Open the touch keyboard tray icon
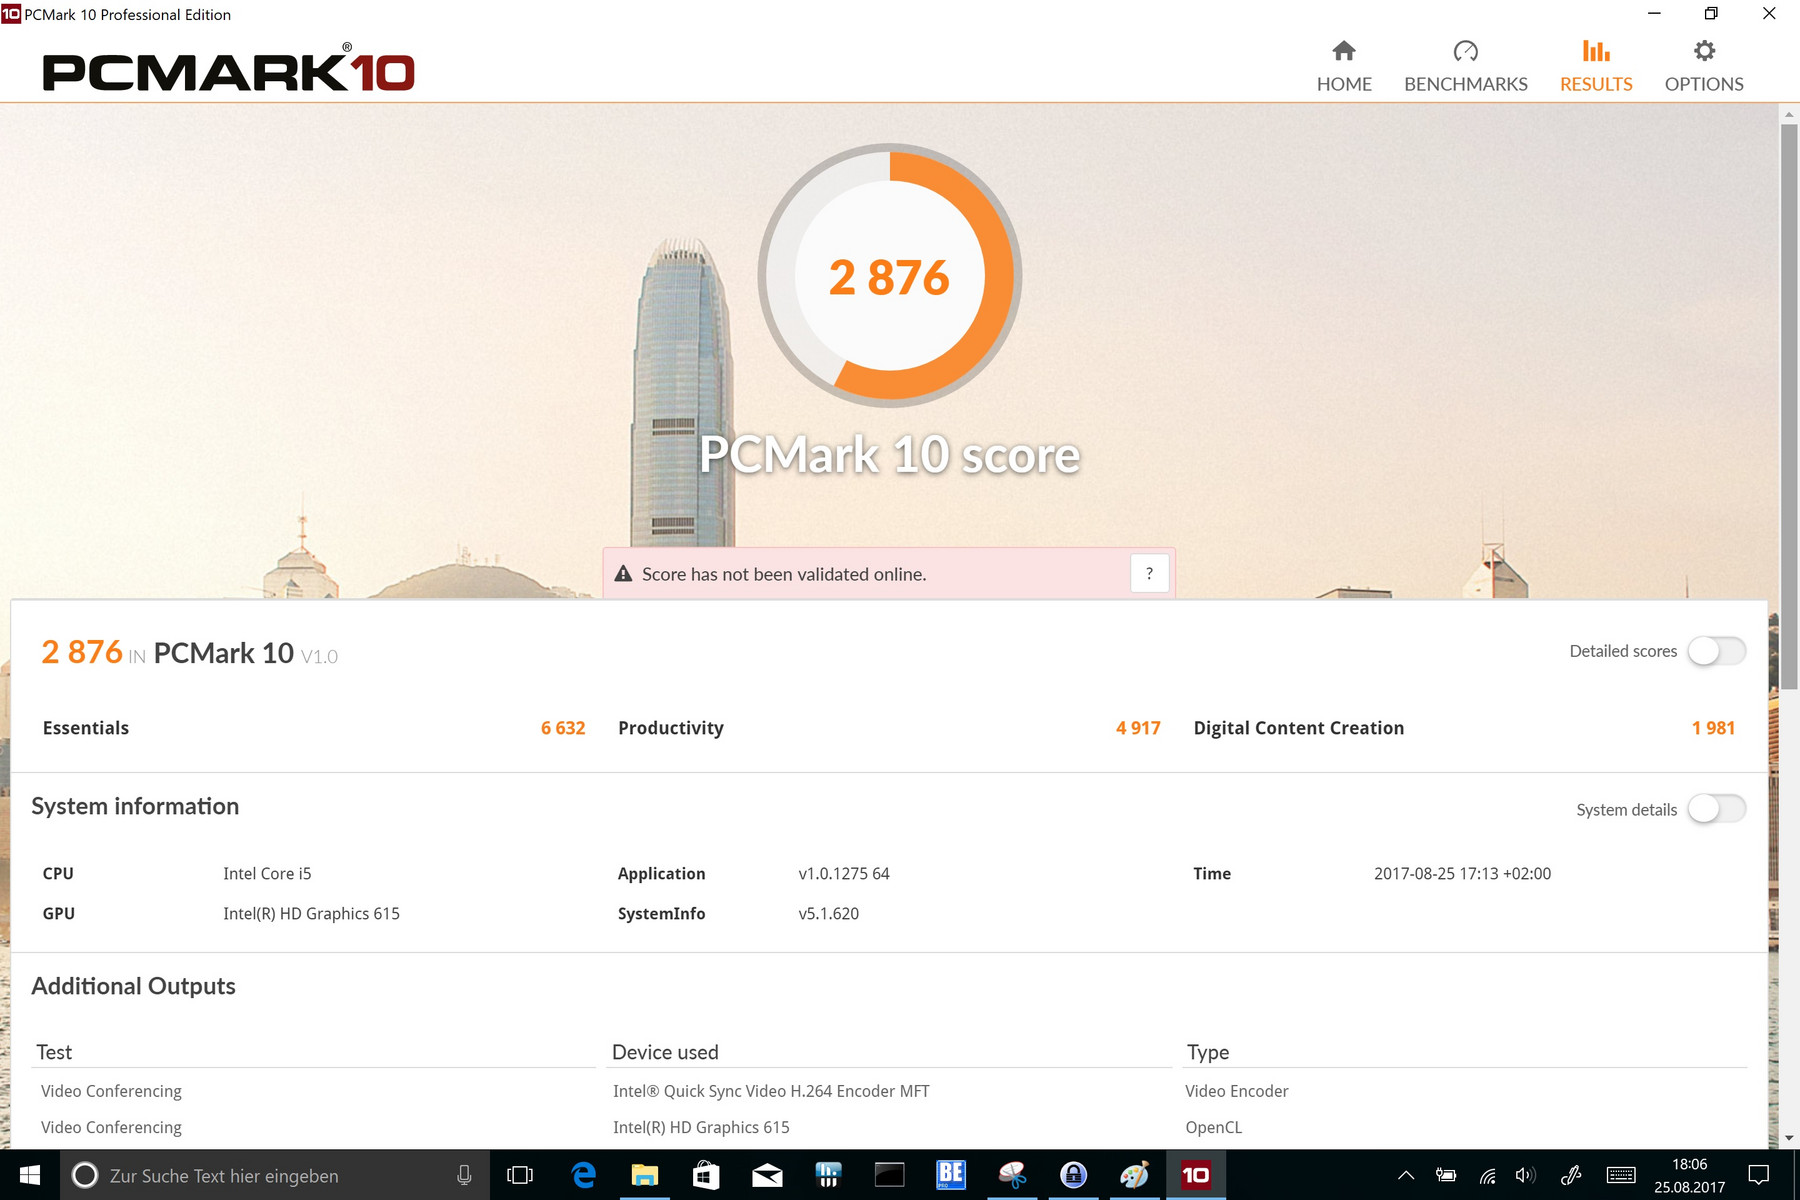The width and height of the screenshot is (1800, 1200). (1621, 1175)
